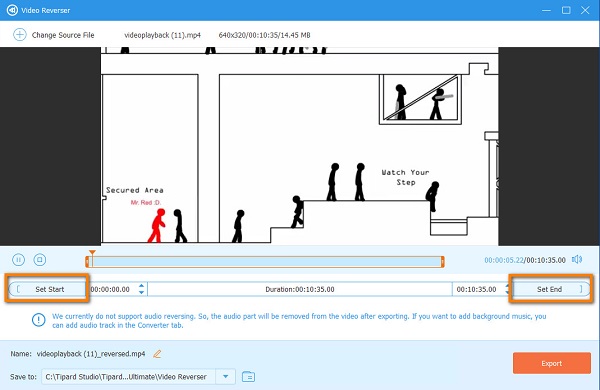Pause the video playback
Screen dimensions: 600x390
pyautogui.click(x=18, y=260)
